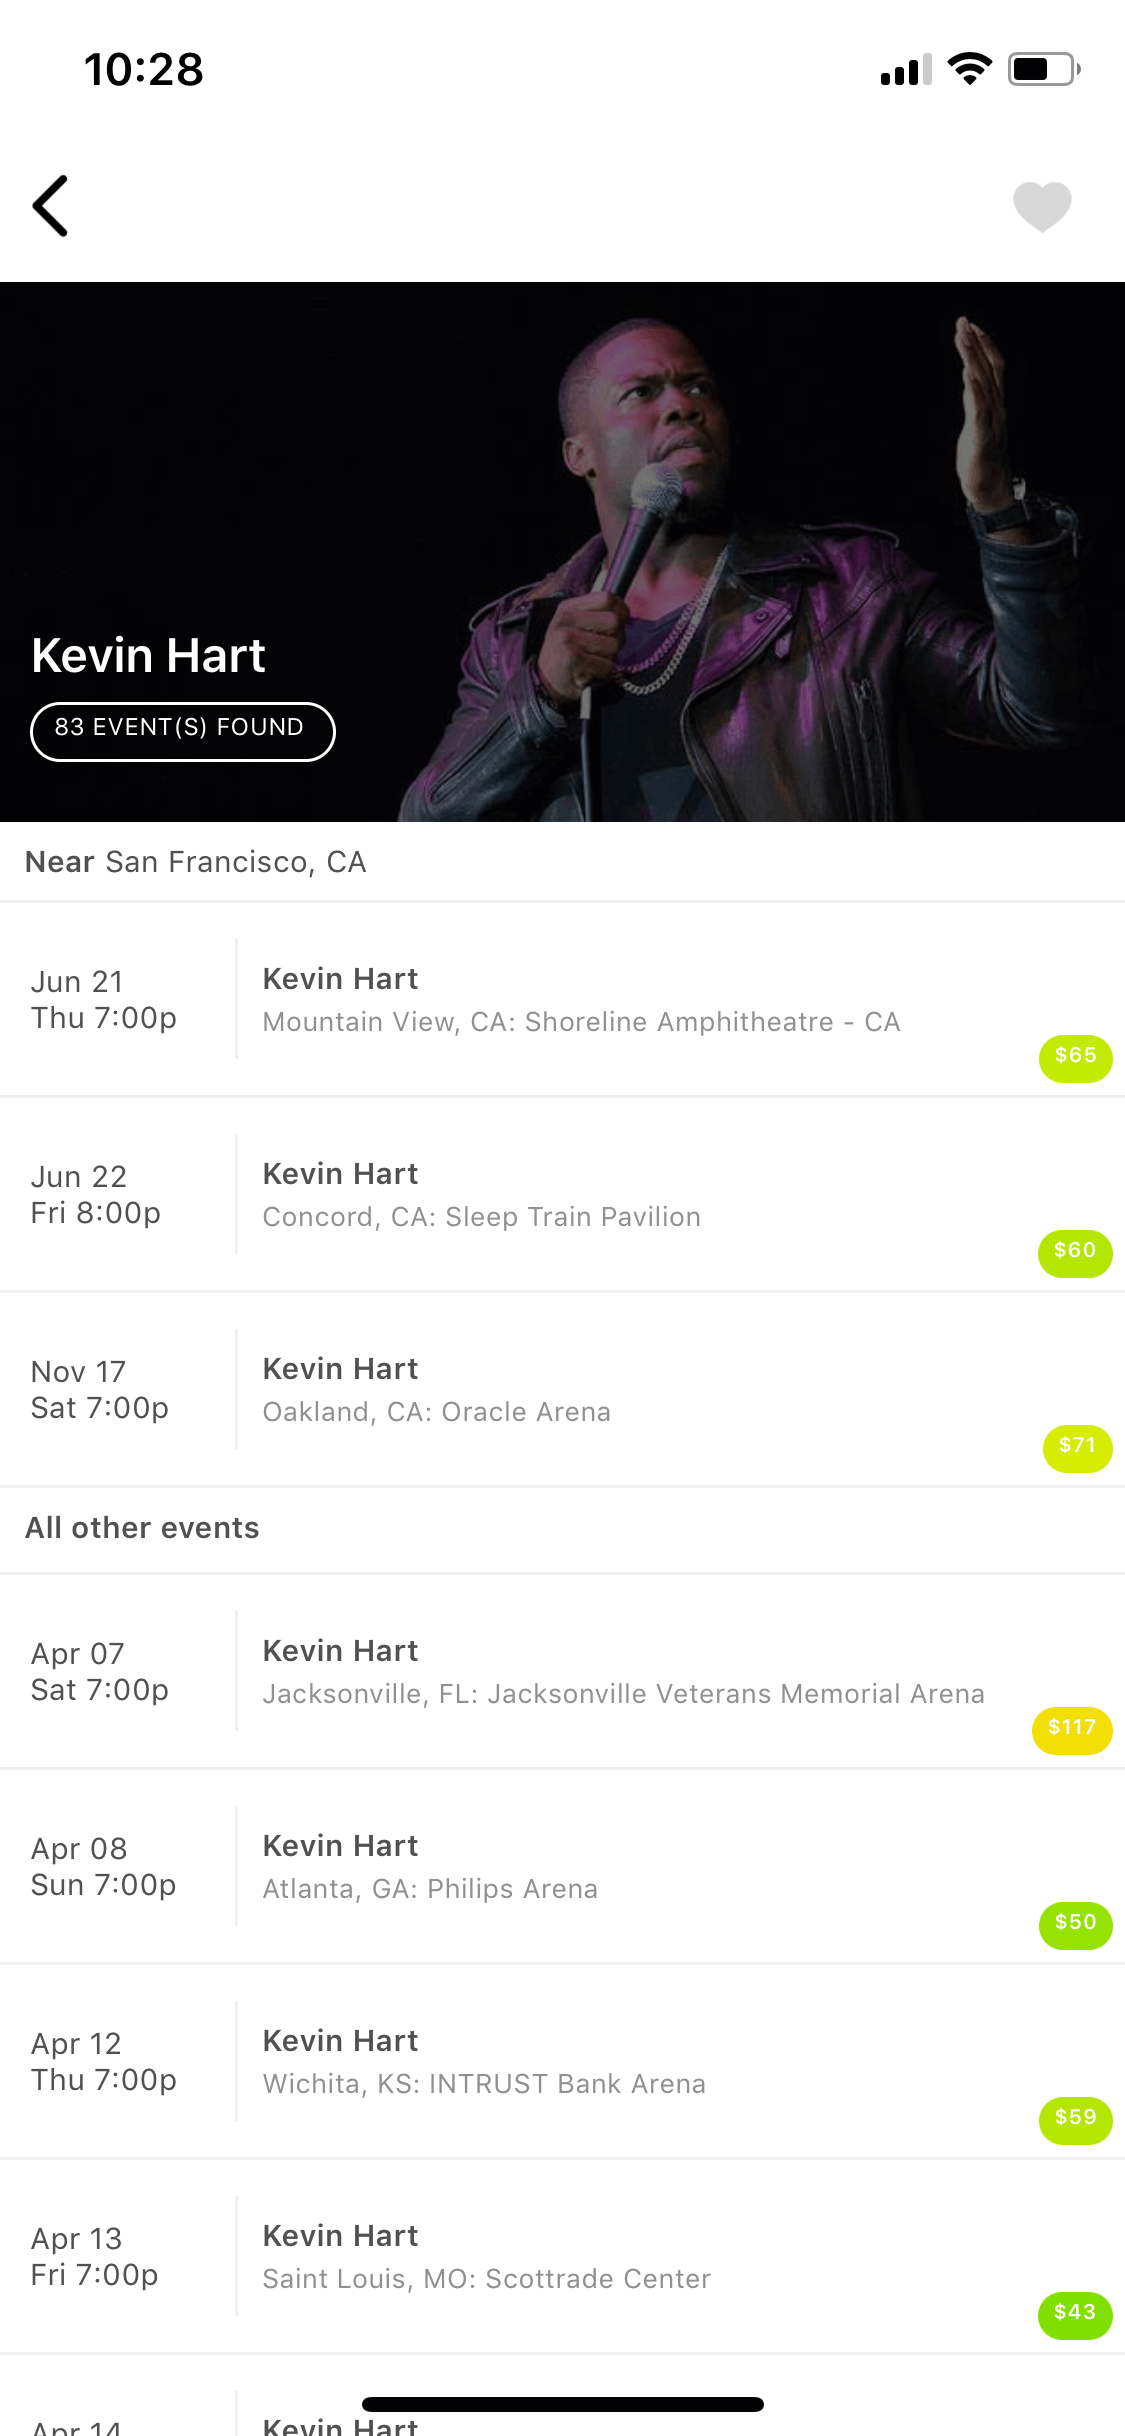Open Jacksonville Veterans Memorial Arena event
The image size is (1125, 2436).
tap(562, 1671)
